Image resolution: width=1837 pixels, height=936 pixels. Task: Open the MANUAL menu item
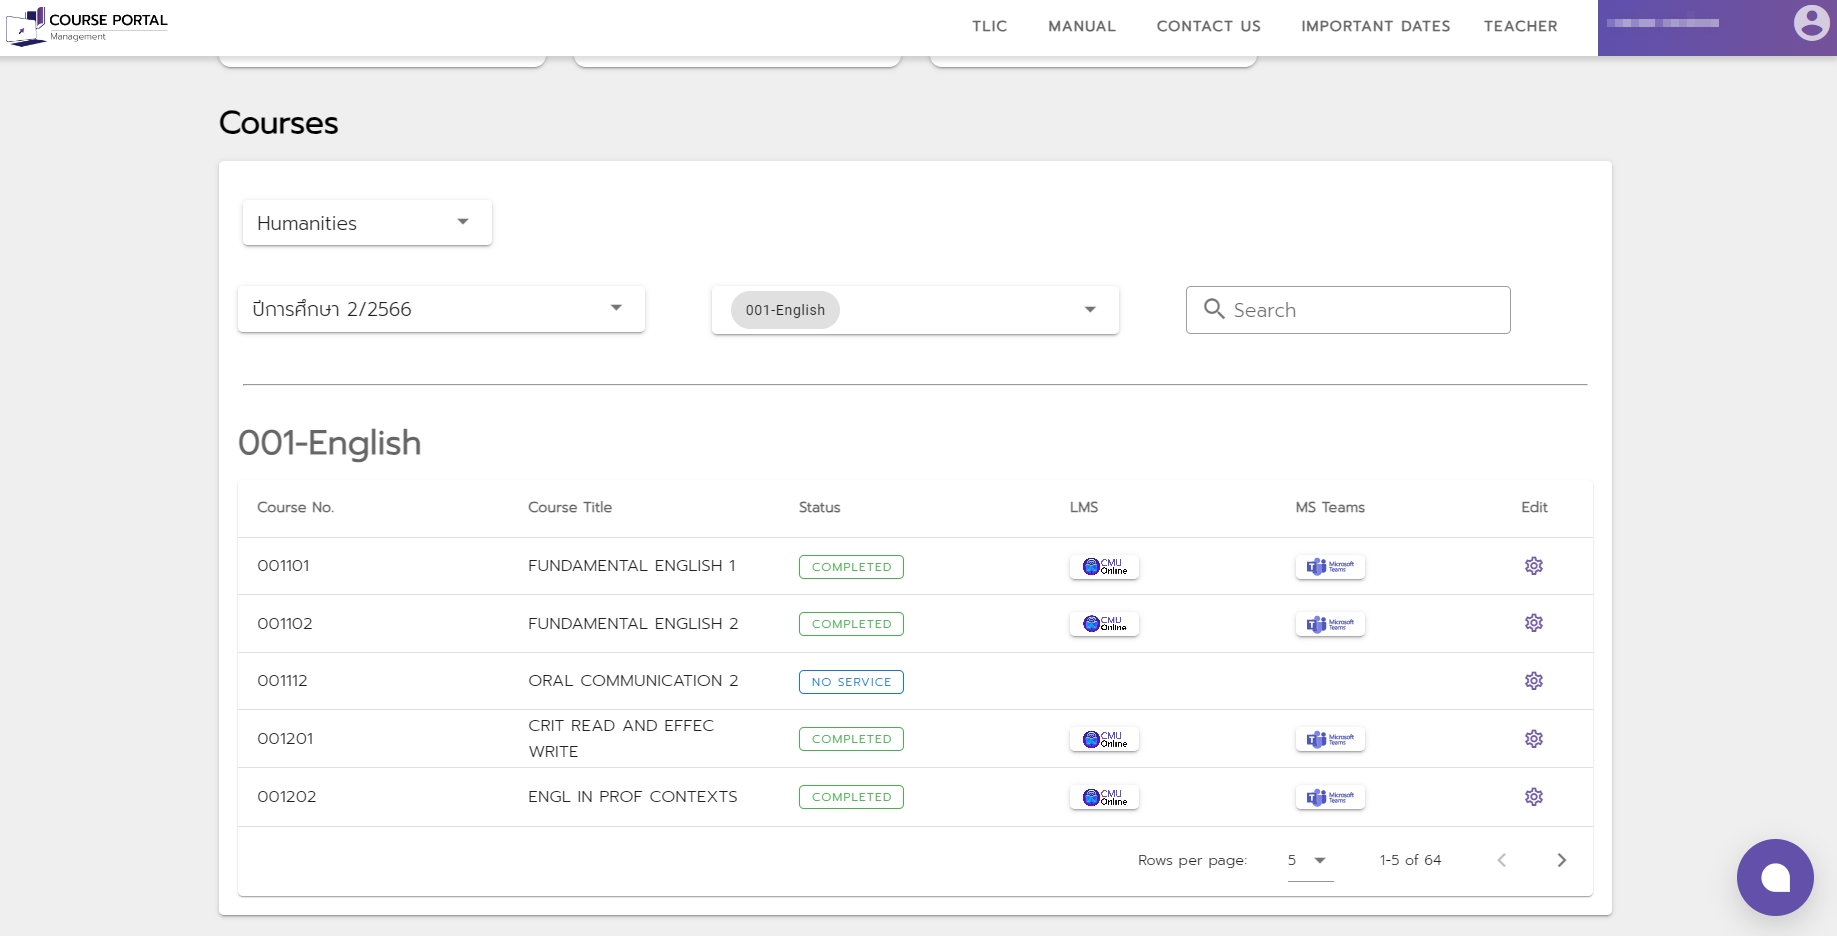(x=1081, y=26)
